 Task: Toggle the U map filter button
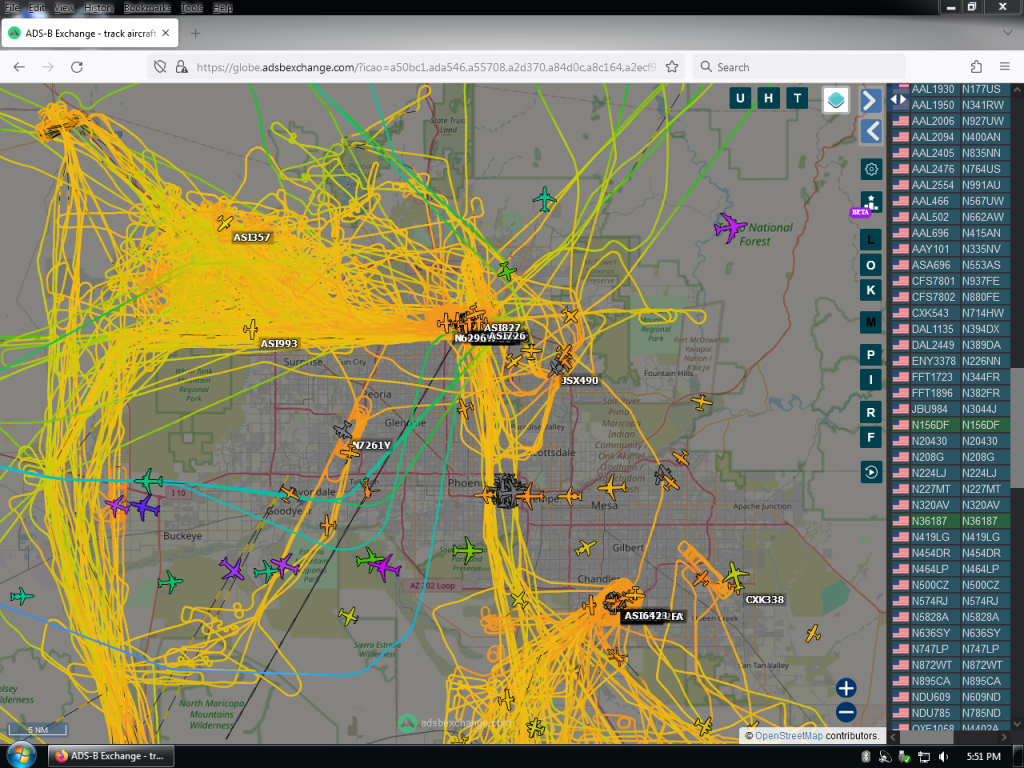pos(740,99)
